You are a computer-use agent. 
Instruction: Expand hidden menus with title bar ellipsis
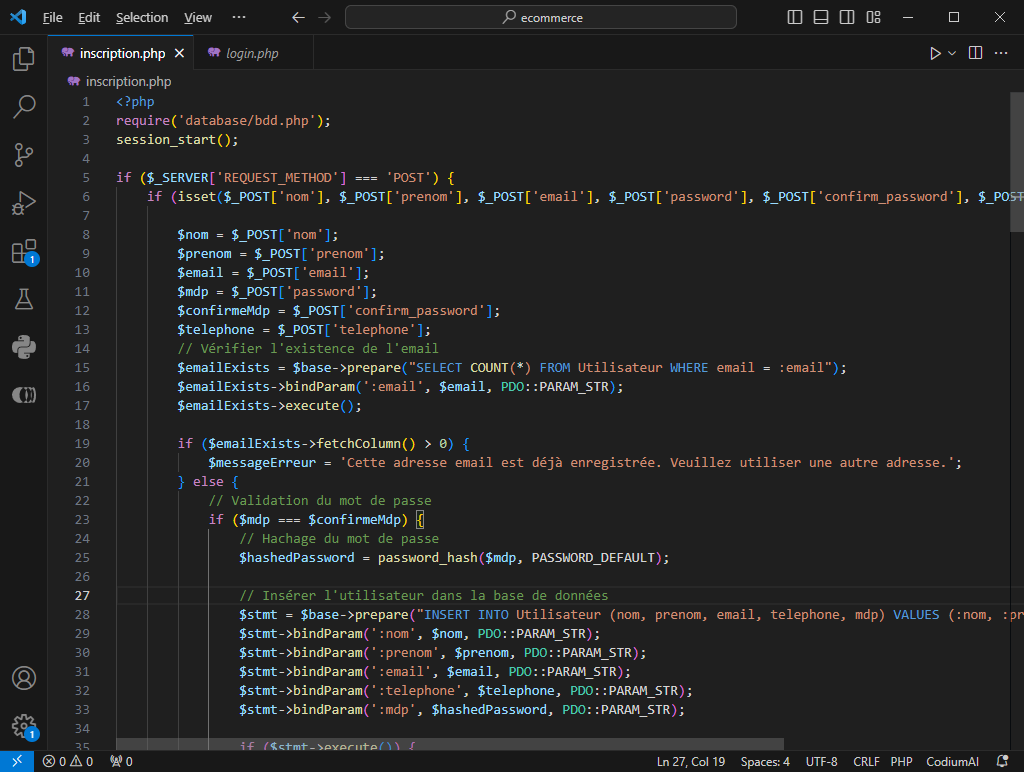pos(238,17)
